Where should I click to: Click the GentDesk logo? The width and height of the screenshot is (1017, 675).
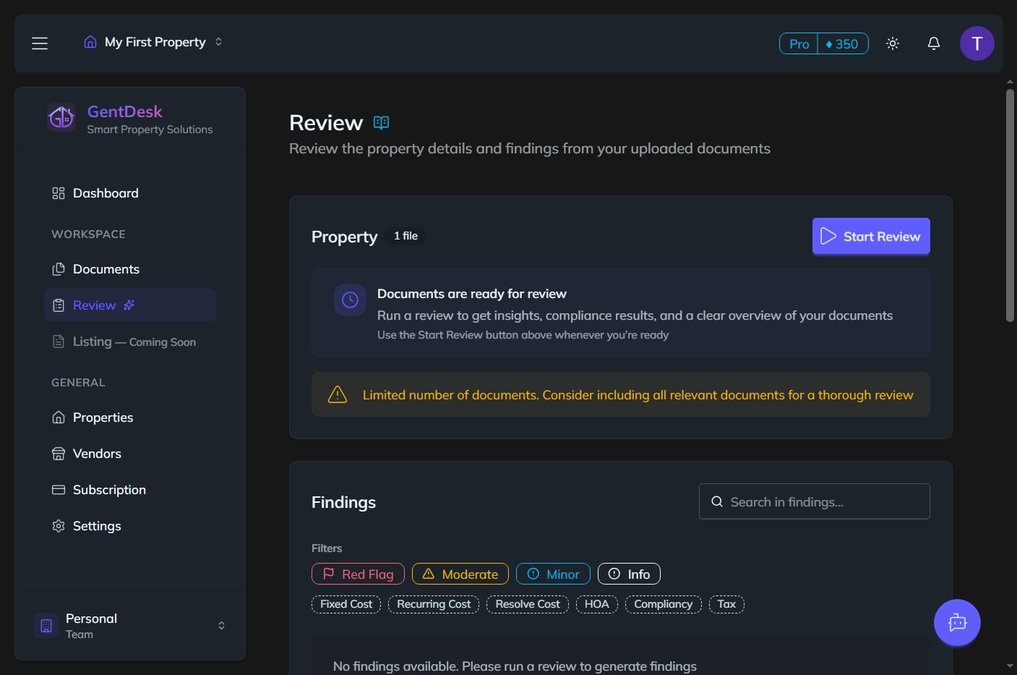pyautogui.click(x=61, y=116)
